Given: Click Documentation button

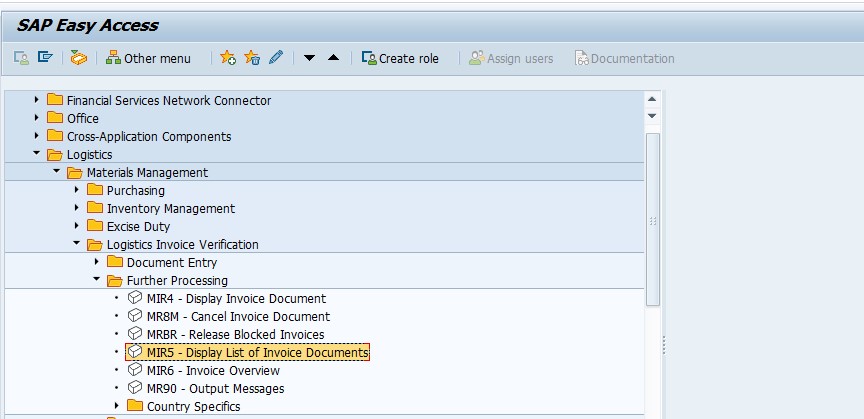Looking at the screenshot, I should coord(624,58).
